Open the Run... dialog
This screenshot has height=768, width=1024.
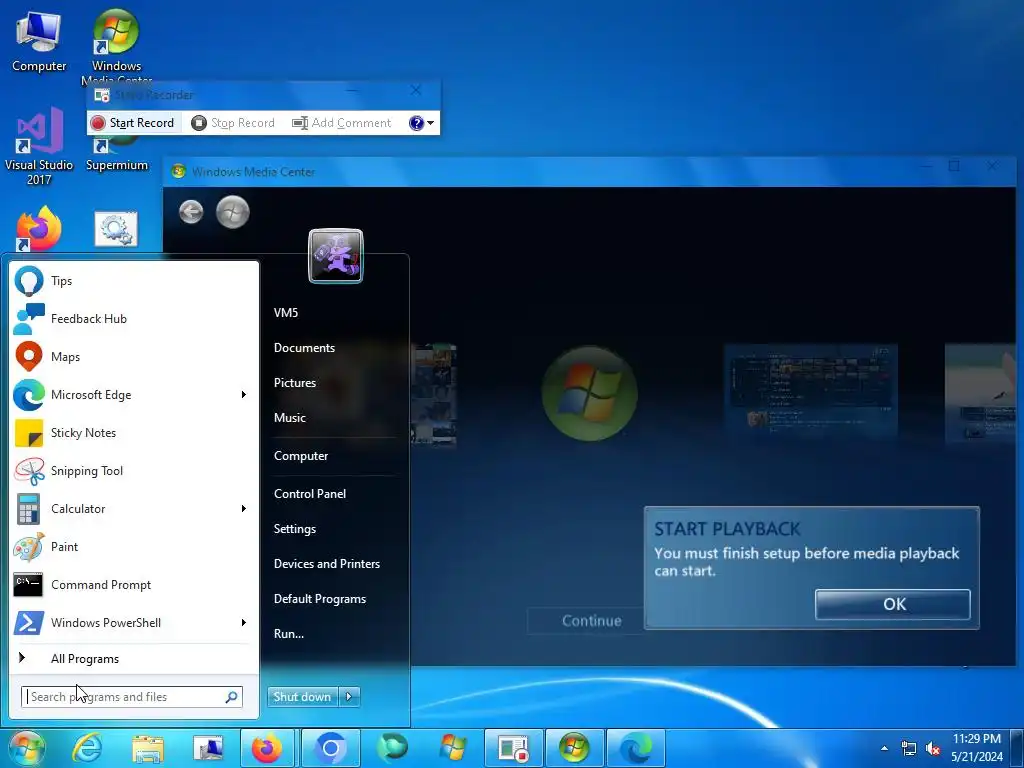(289, 633)
